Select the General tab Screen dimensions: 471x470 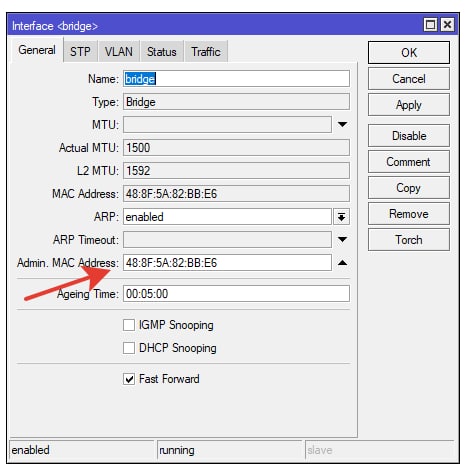click(37, 50)
